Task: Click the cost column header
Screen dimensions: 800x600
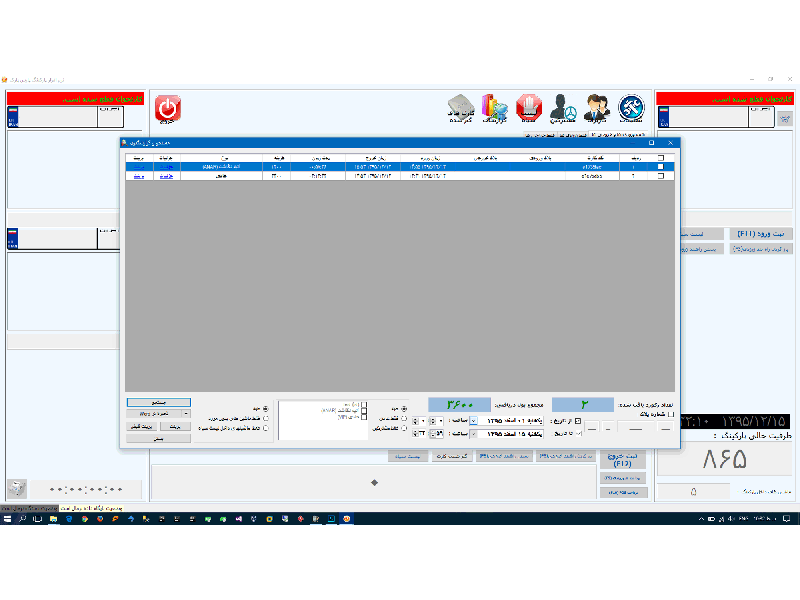Action: (276, 158)
